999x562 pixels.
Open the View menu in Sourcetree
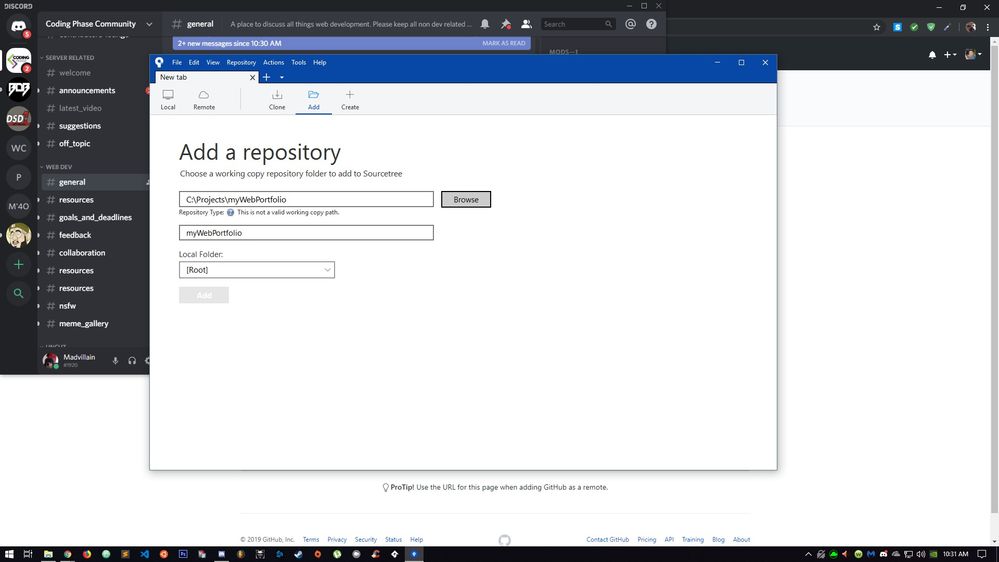click(x=213, y=62)
